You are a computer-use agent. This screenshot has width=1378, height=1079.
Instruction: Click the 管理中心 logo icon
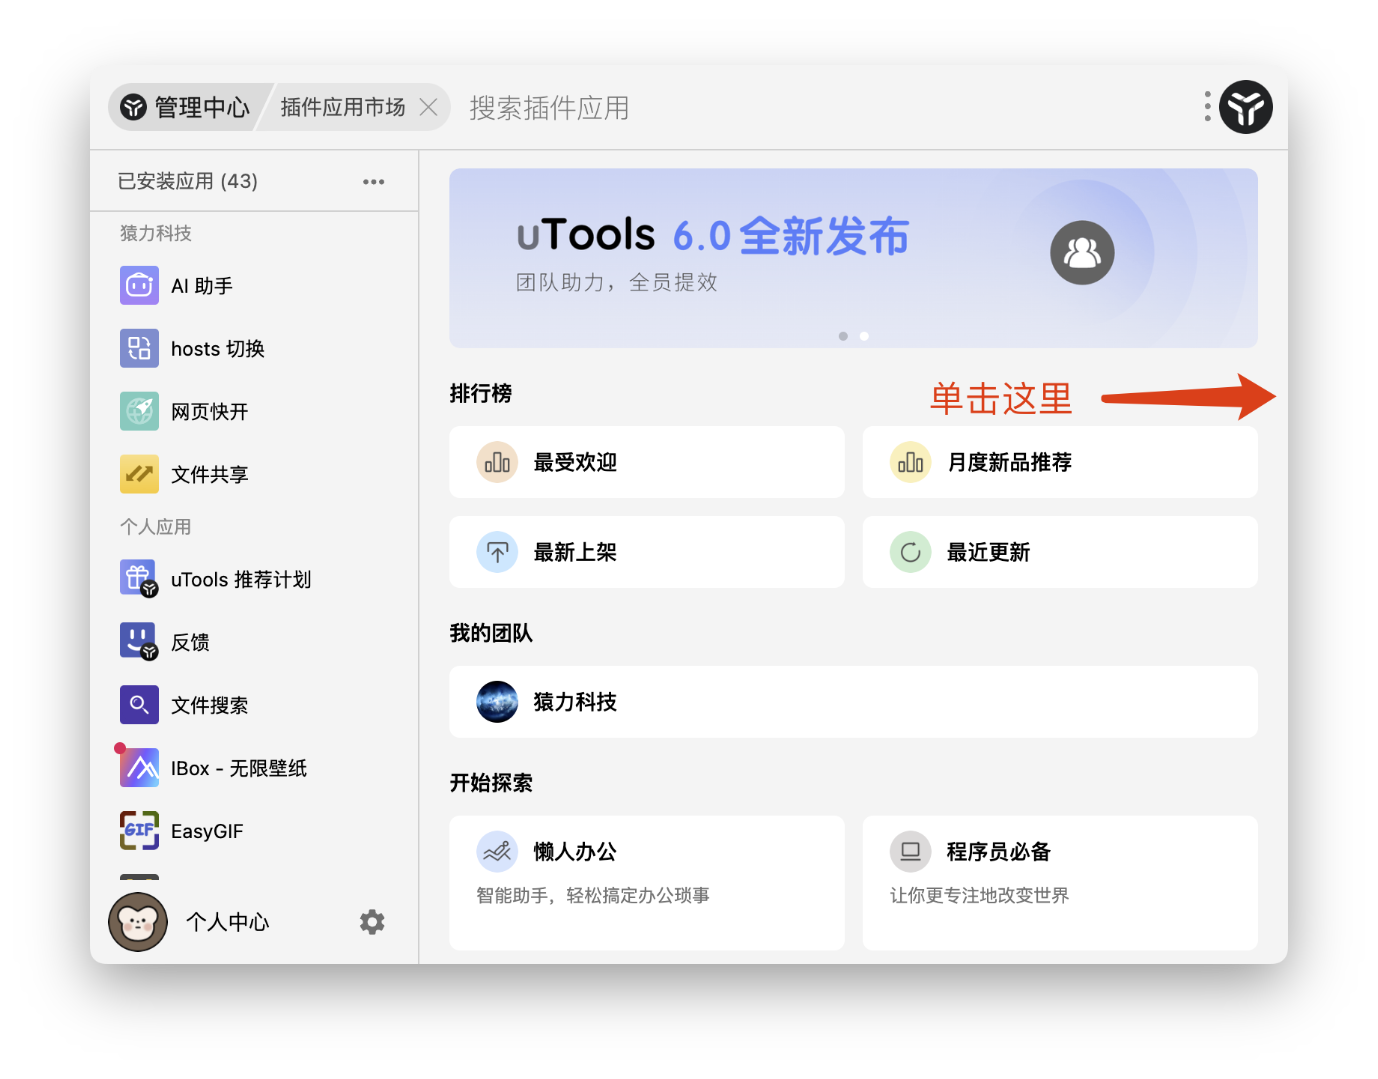[134, 107]
